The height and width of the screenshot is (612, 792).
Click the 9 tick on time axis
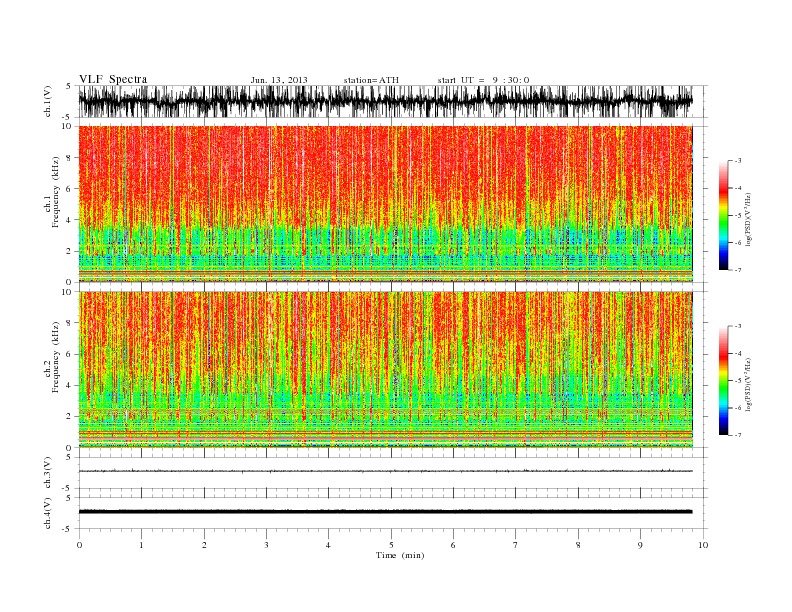pyautogui.click(x=640, y=545)
